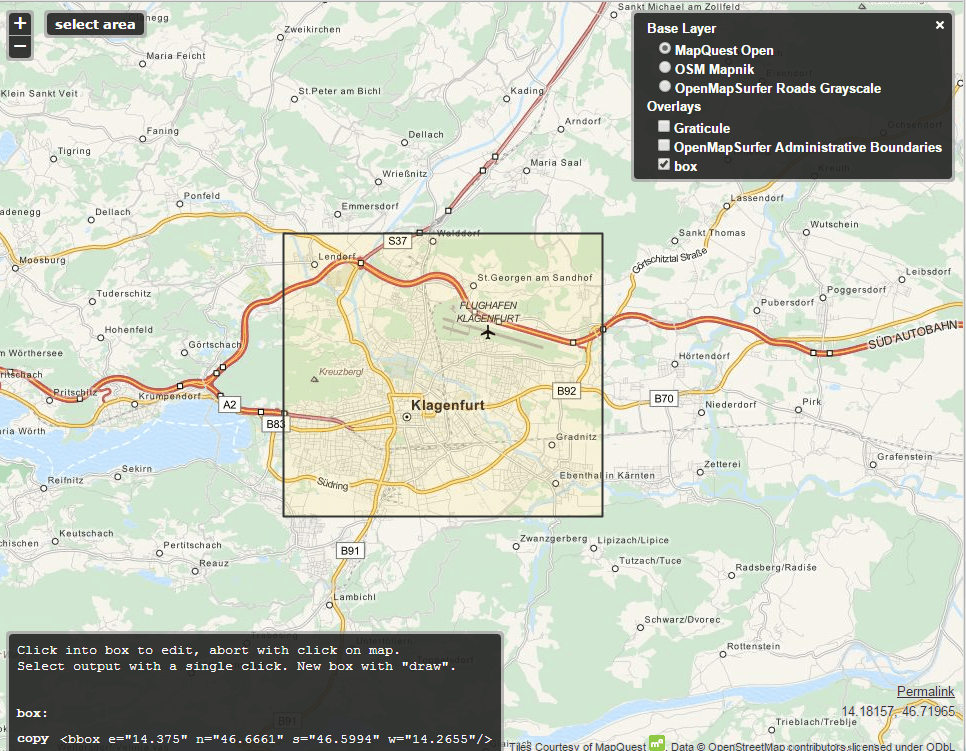This screenshot has height=751, width=966.
Task: Click the Grafenstein town label
Action: point(905,457)
